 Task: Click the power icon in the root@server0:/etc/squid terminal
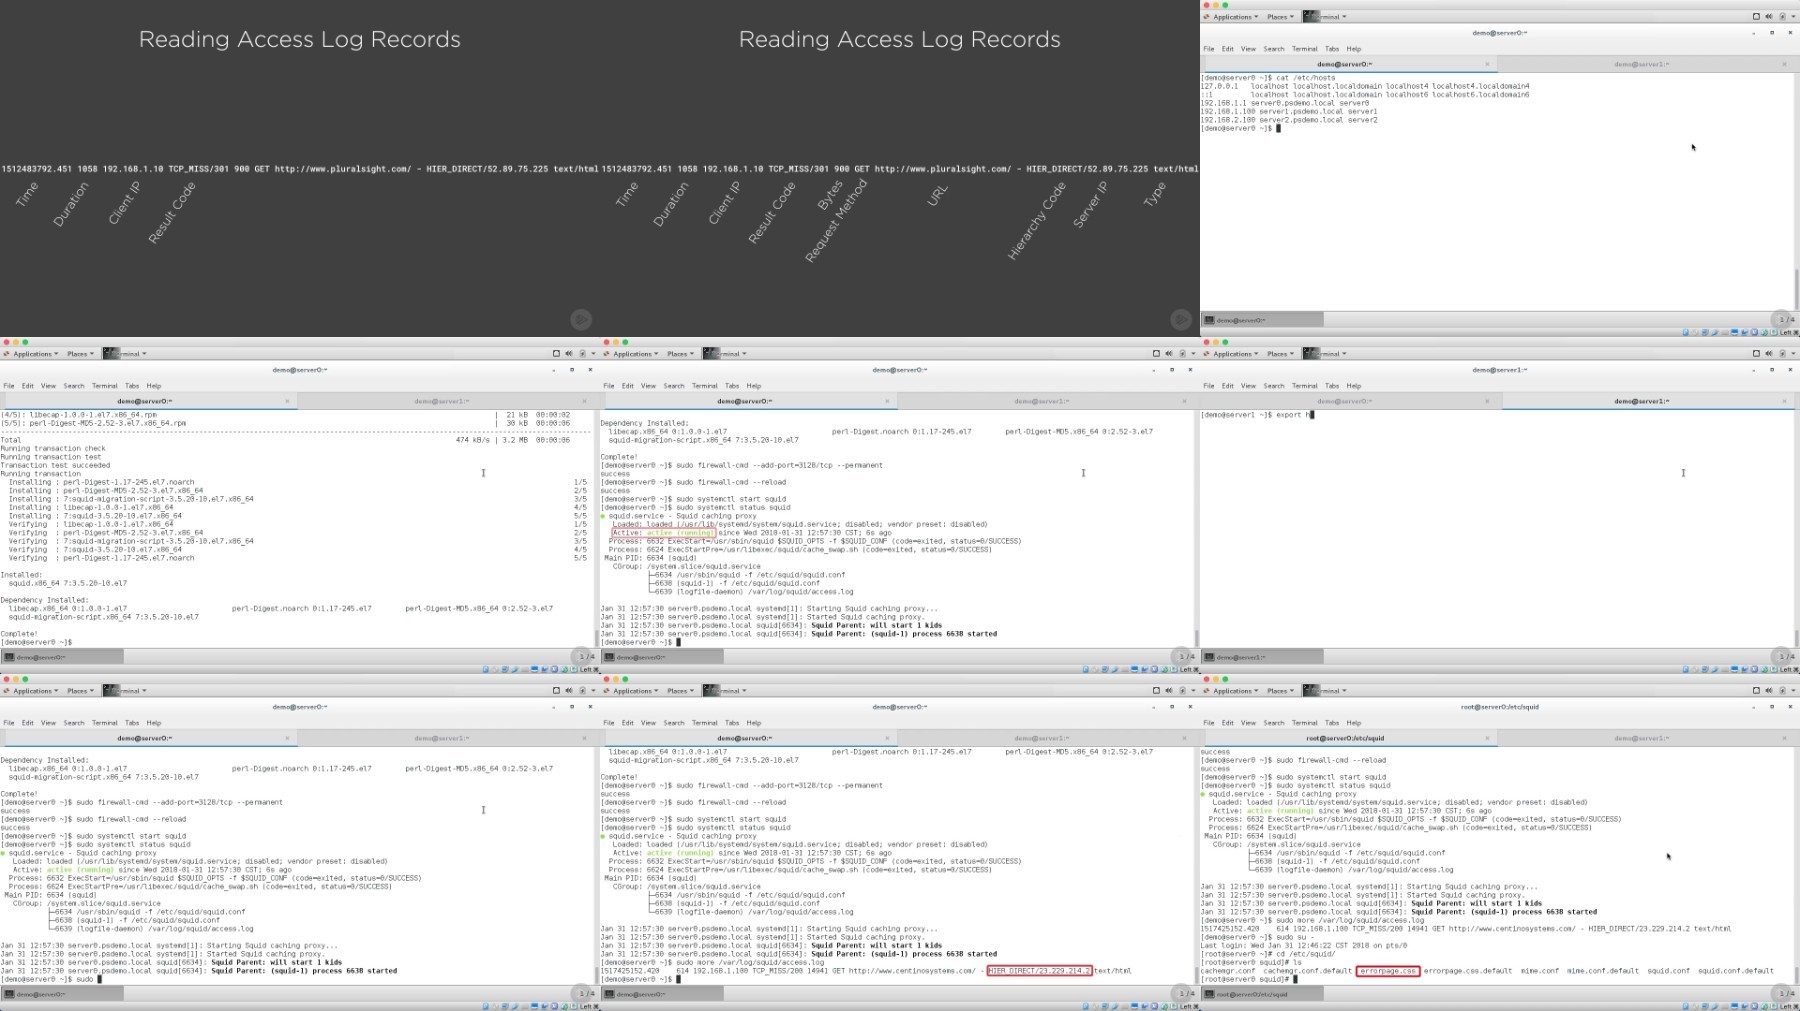tap(1782, 691)
